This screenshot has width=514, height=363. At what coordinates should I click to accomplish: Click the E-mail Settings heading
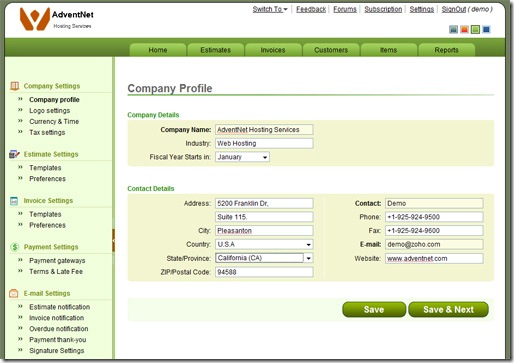[47, 293]
